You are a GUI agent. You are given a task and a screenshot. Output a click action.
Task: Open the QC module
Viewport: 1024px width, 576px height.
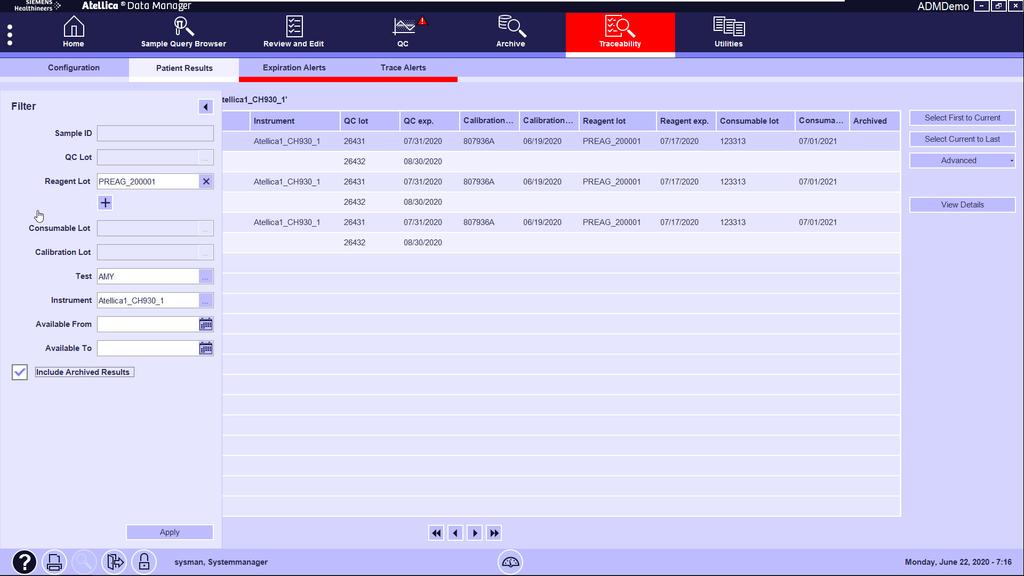[403, 32]
